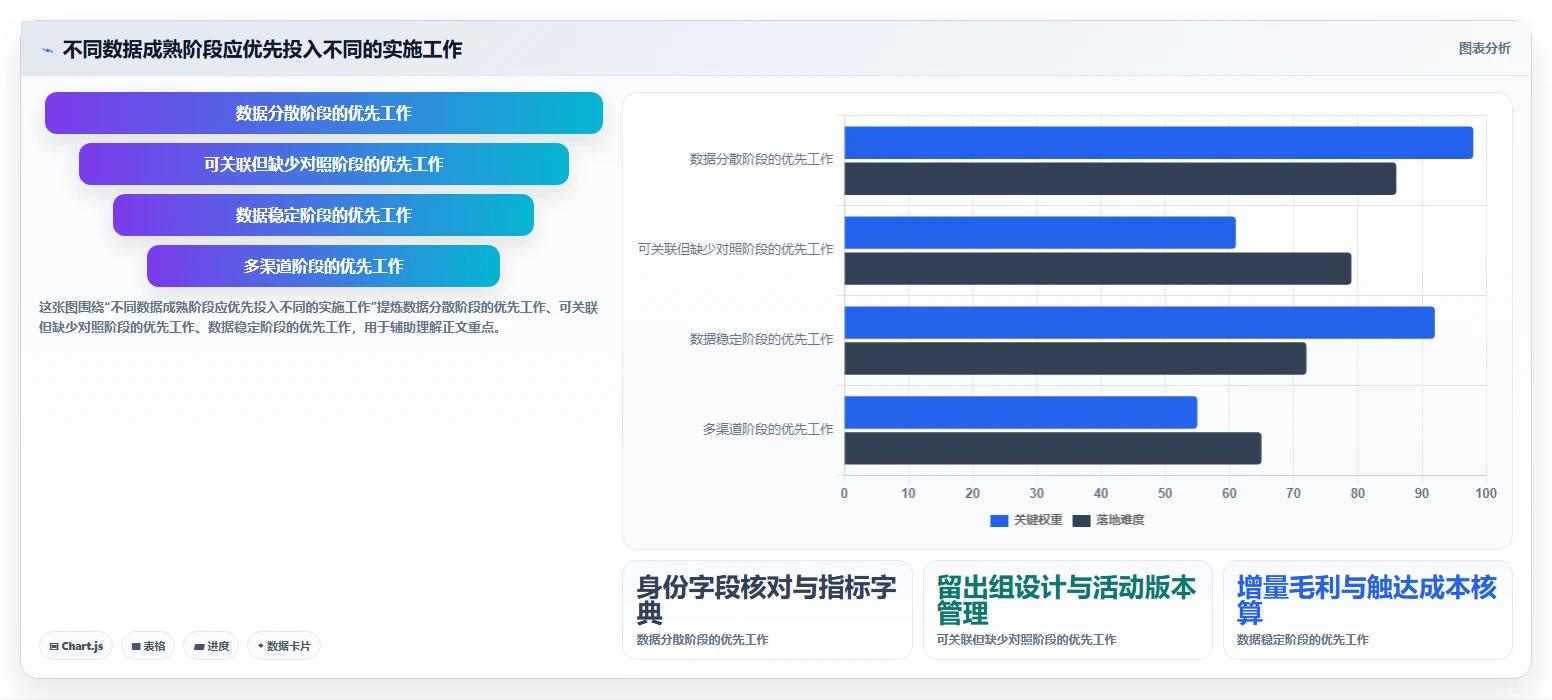Open the 身份字段核对与指标字典 data card
1552x700 pixels.
tap(767, 610)
